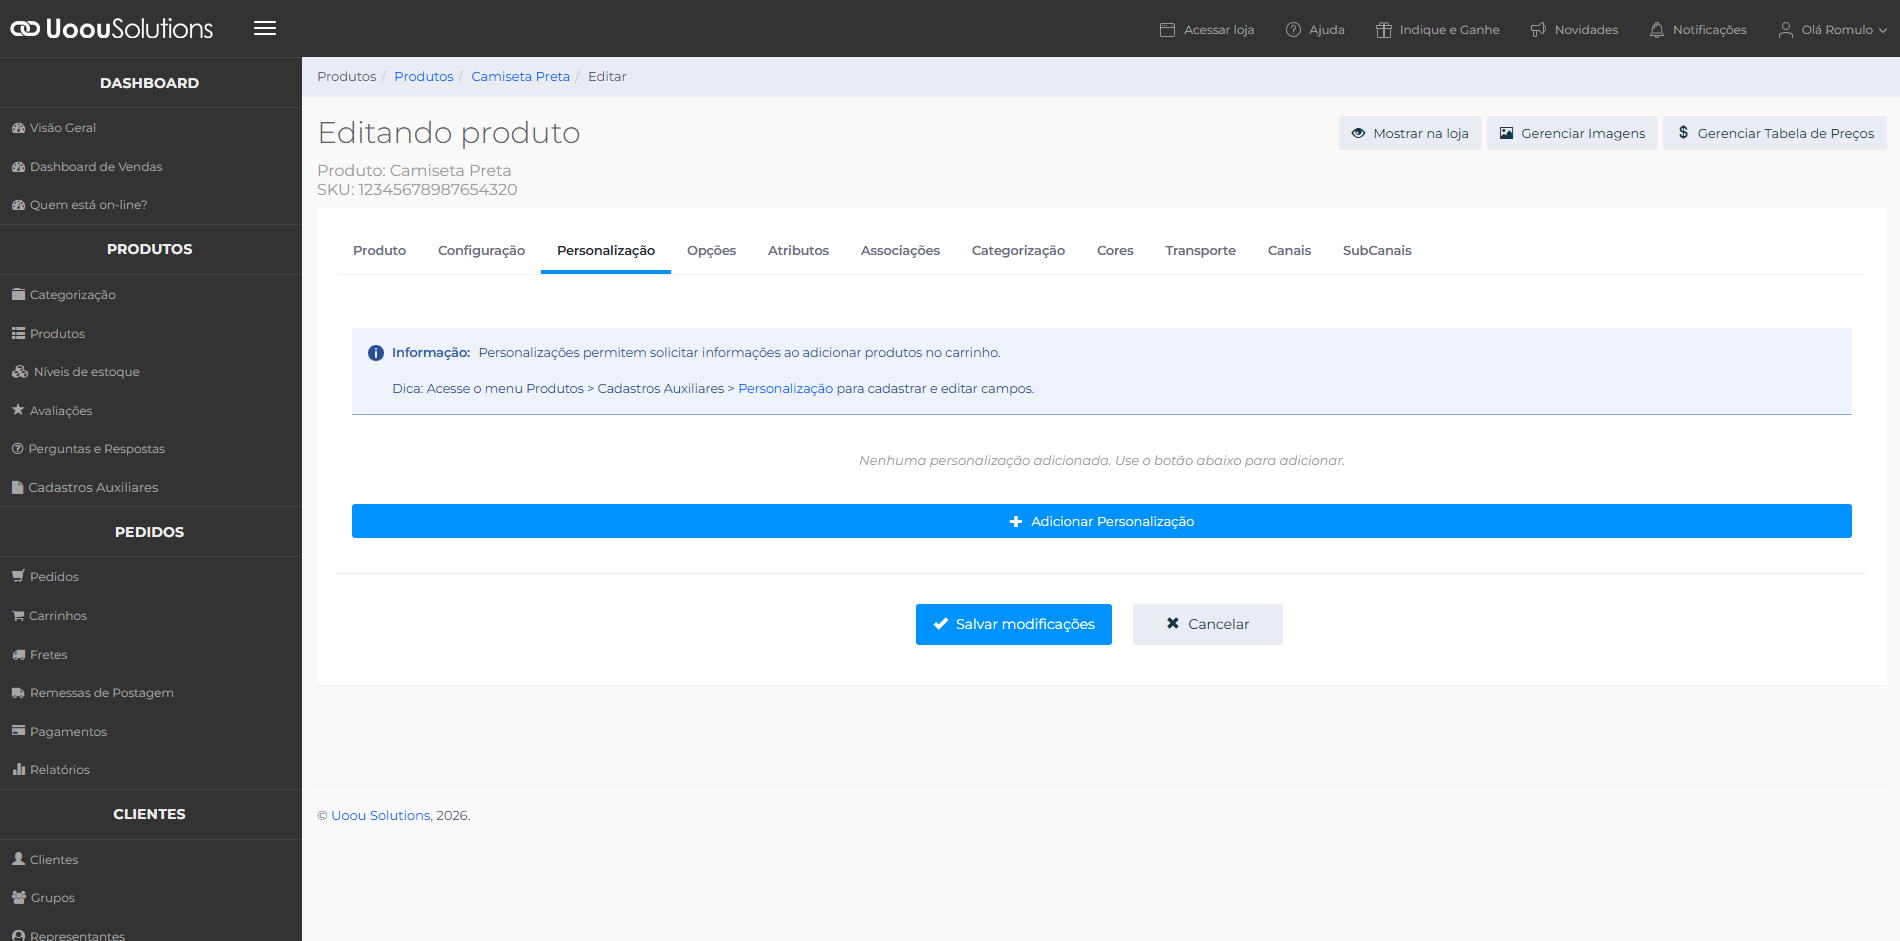Open the Camiseta Preta breadcrumb link
The height and width of the screenshot is (941, 1900).
pyautogui.click(x=520, y=77)
